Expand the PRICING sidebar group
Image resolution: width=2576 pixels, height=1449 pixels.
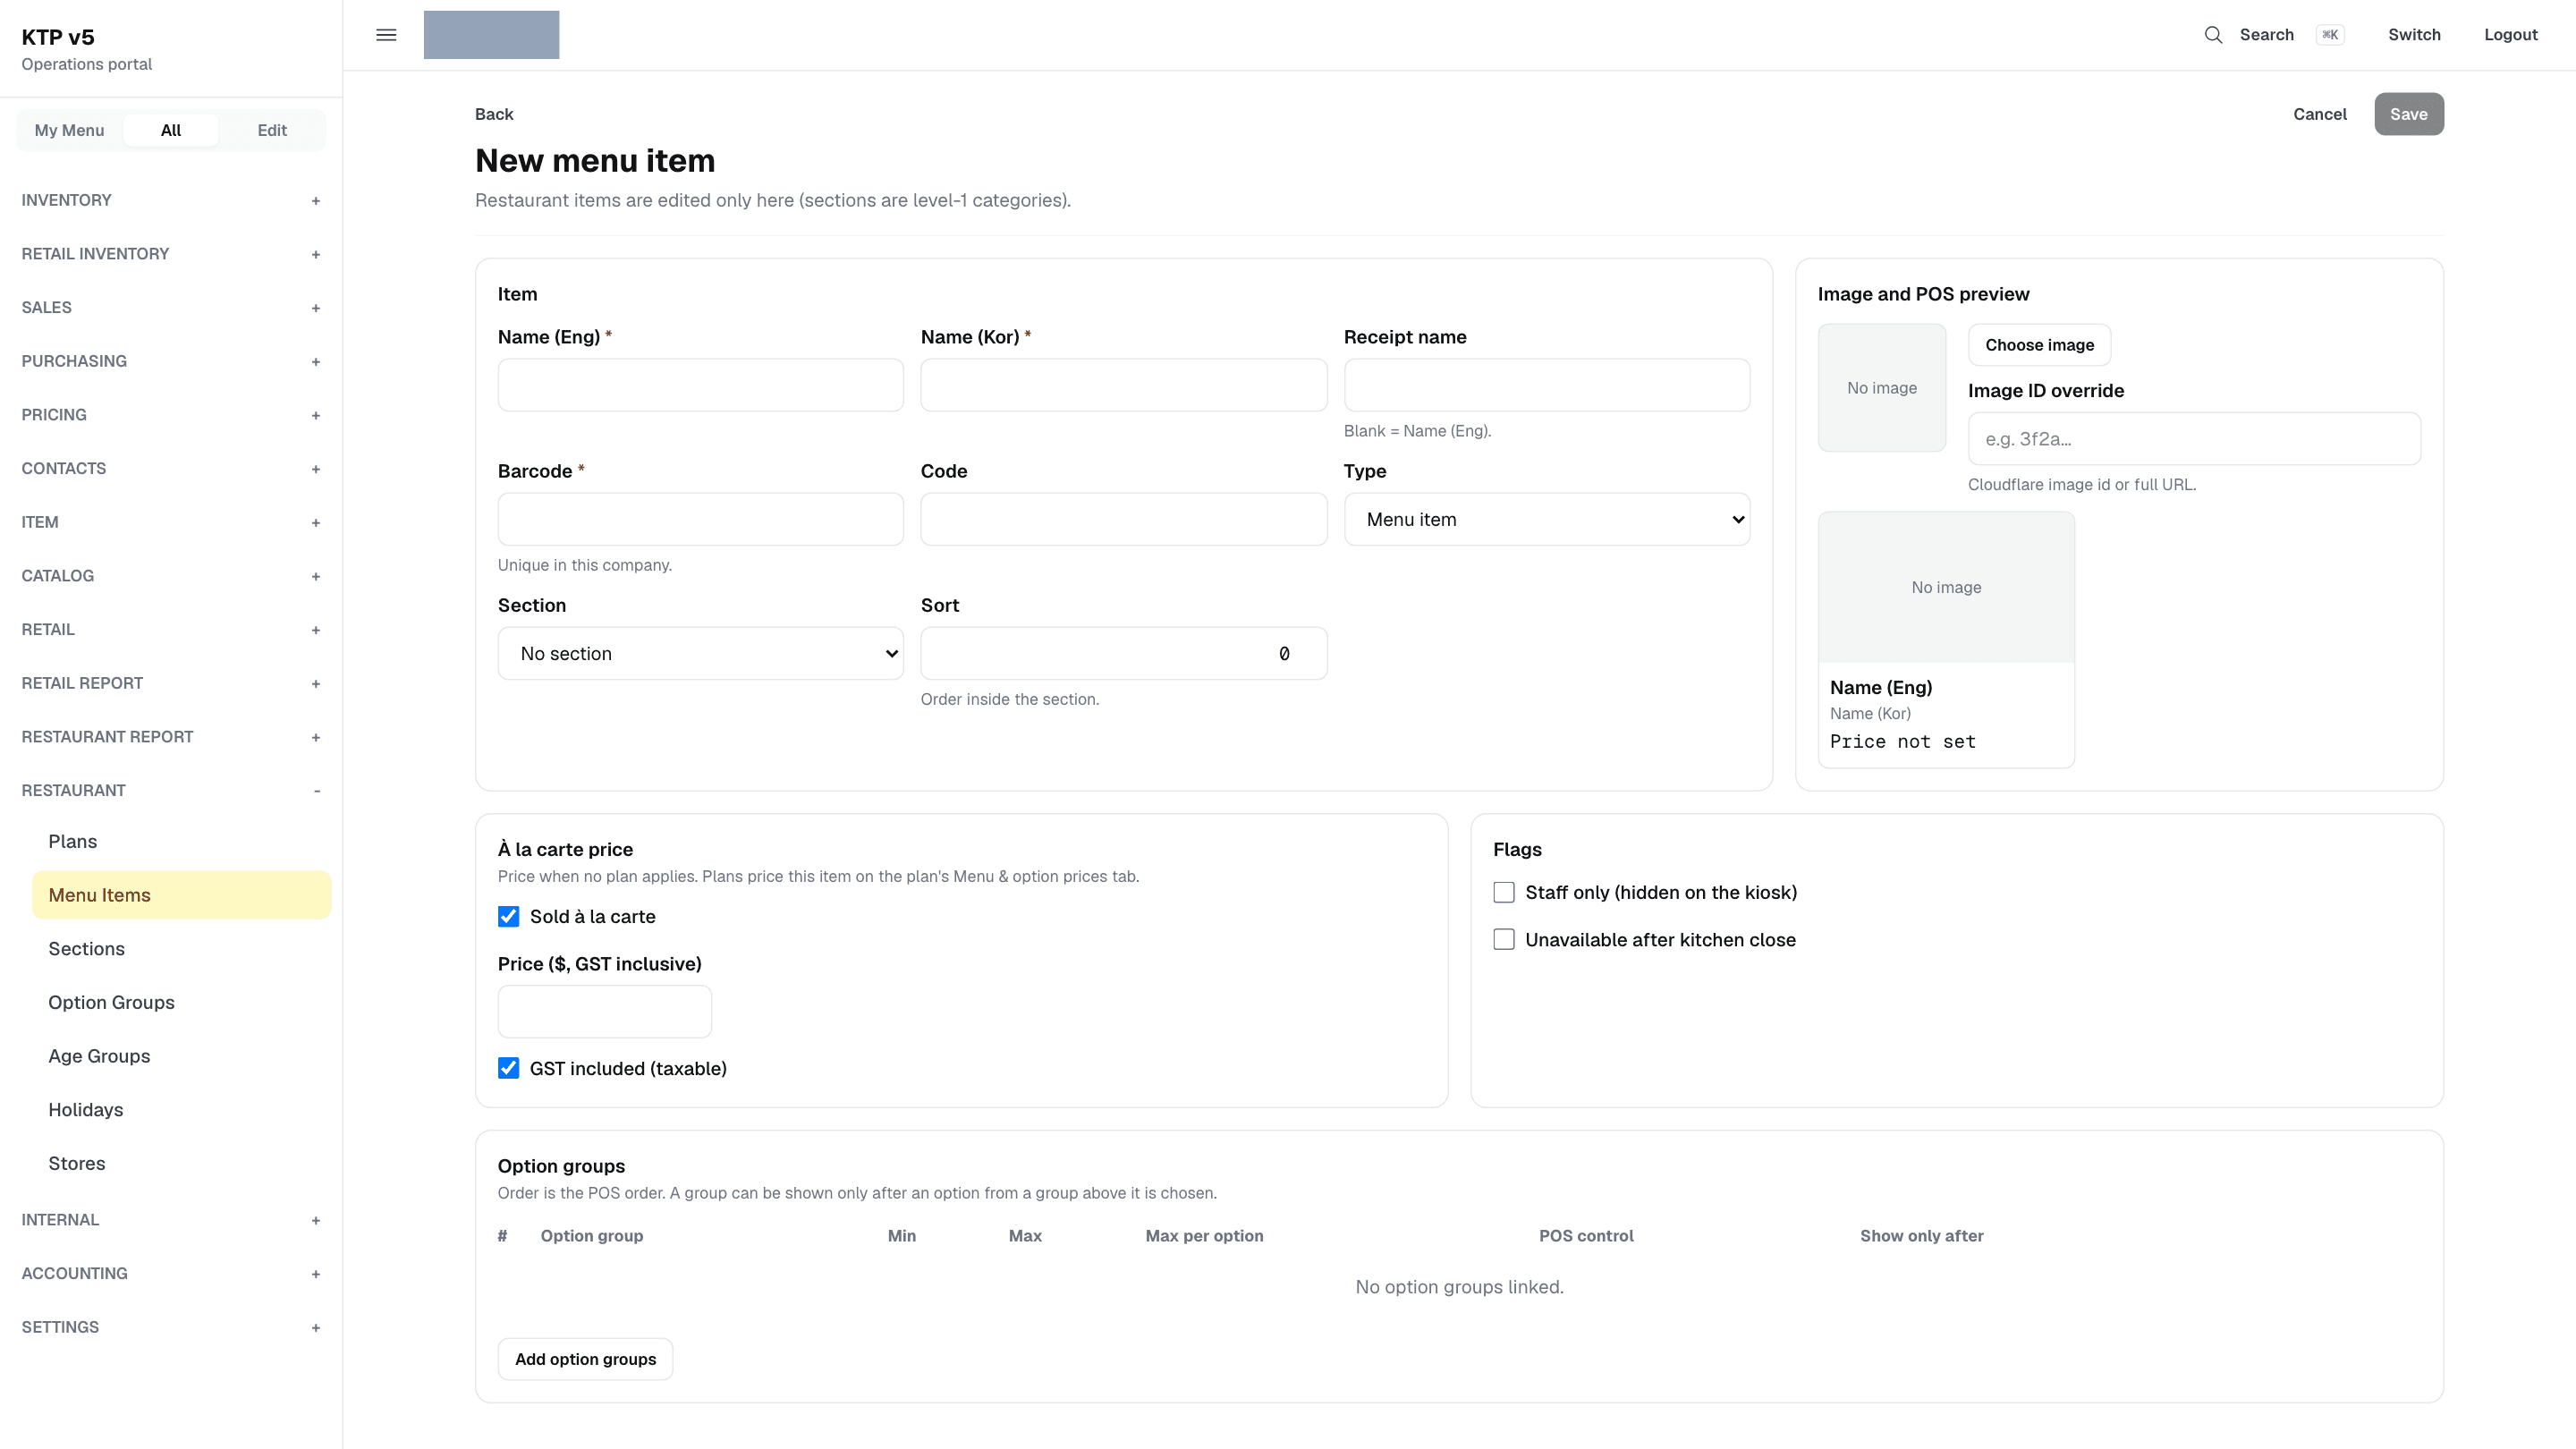pos(171,415)
